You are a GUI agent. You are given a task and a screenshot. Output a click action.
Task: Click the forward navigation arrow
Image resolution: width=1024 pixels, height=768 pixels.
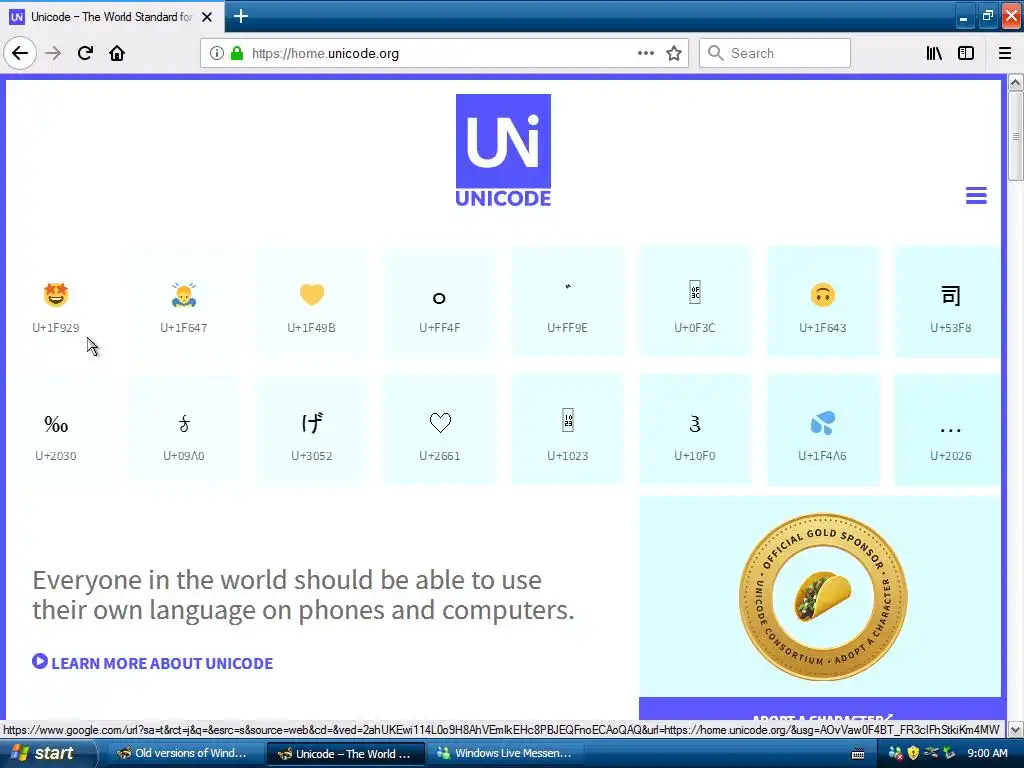click(x=53, y=53)
